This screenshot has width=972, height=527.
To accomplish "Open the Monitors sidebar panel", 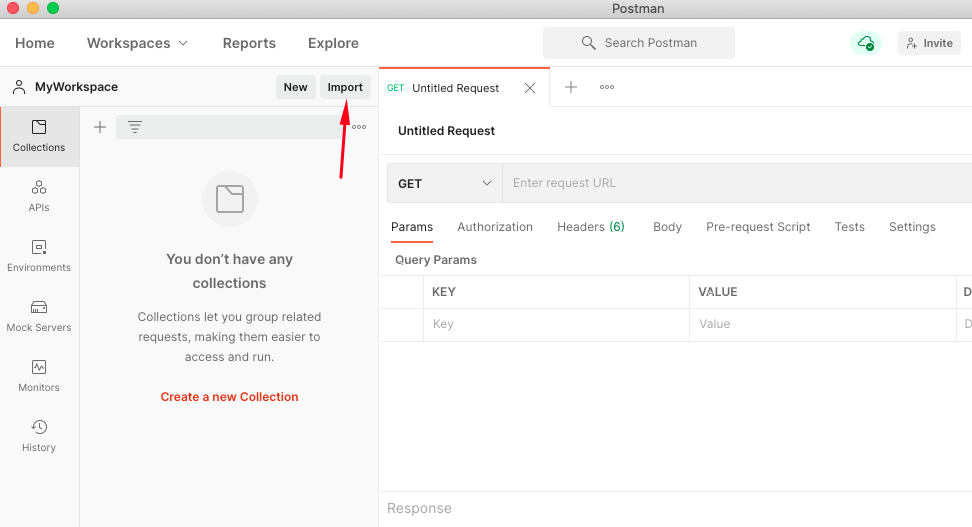I will tap(39, 376).
